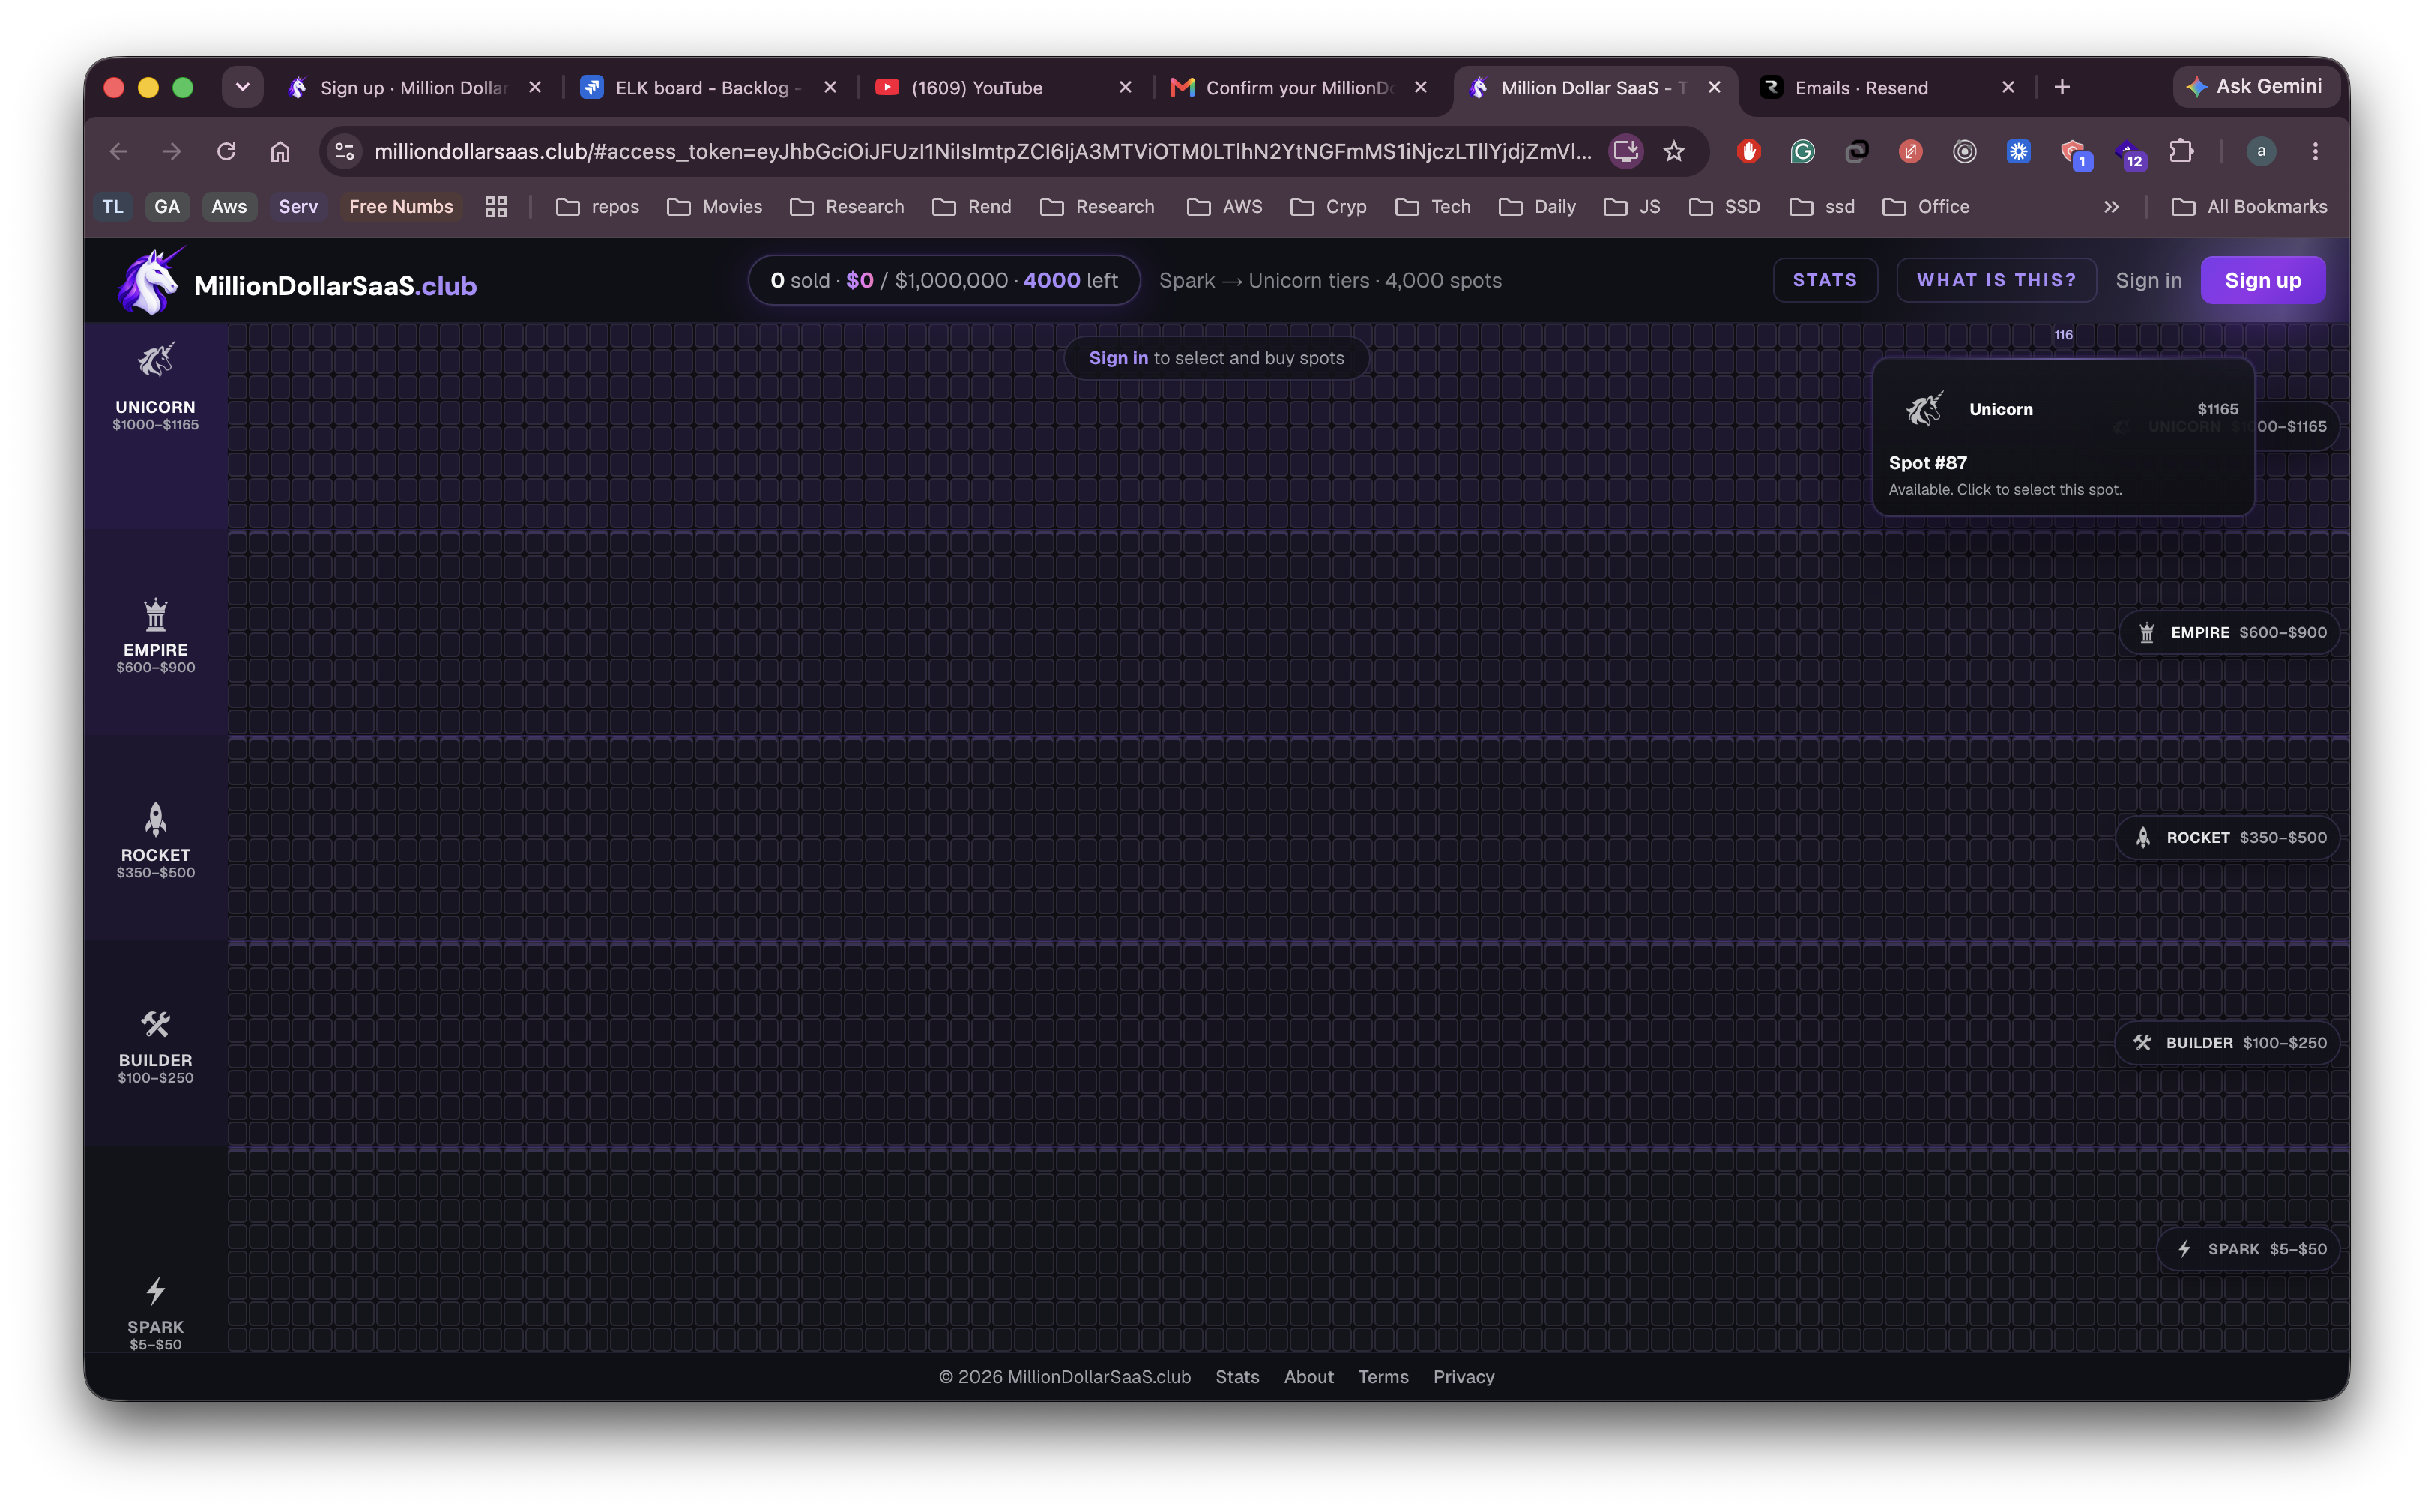Image resolution: width=2434 pixels, height=1512 pixels.
Task: Click the SPARK $5–$50 tier pill
Action: pyautogui.click(x=2249, y=1249)
